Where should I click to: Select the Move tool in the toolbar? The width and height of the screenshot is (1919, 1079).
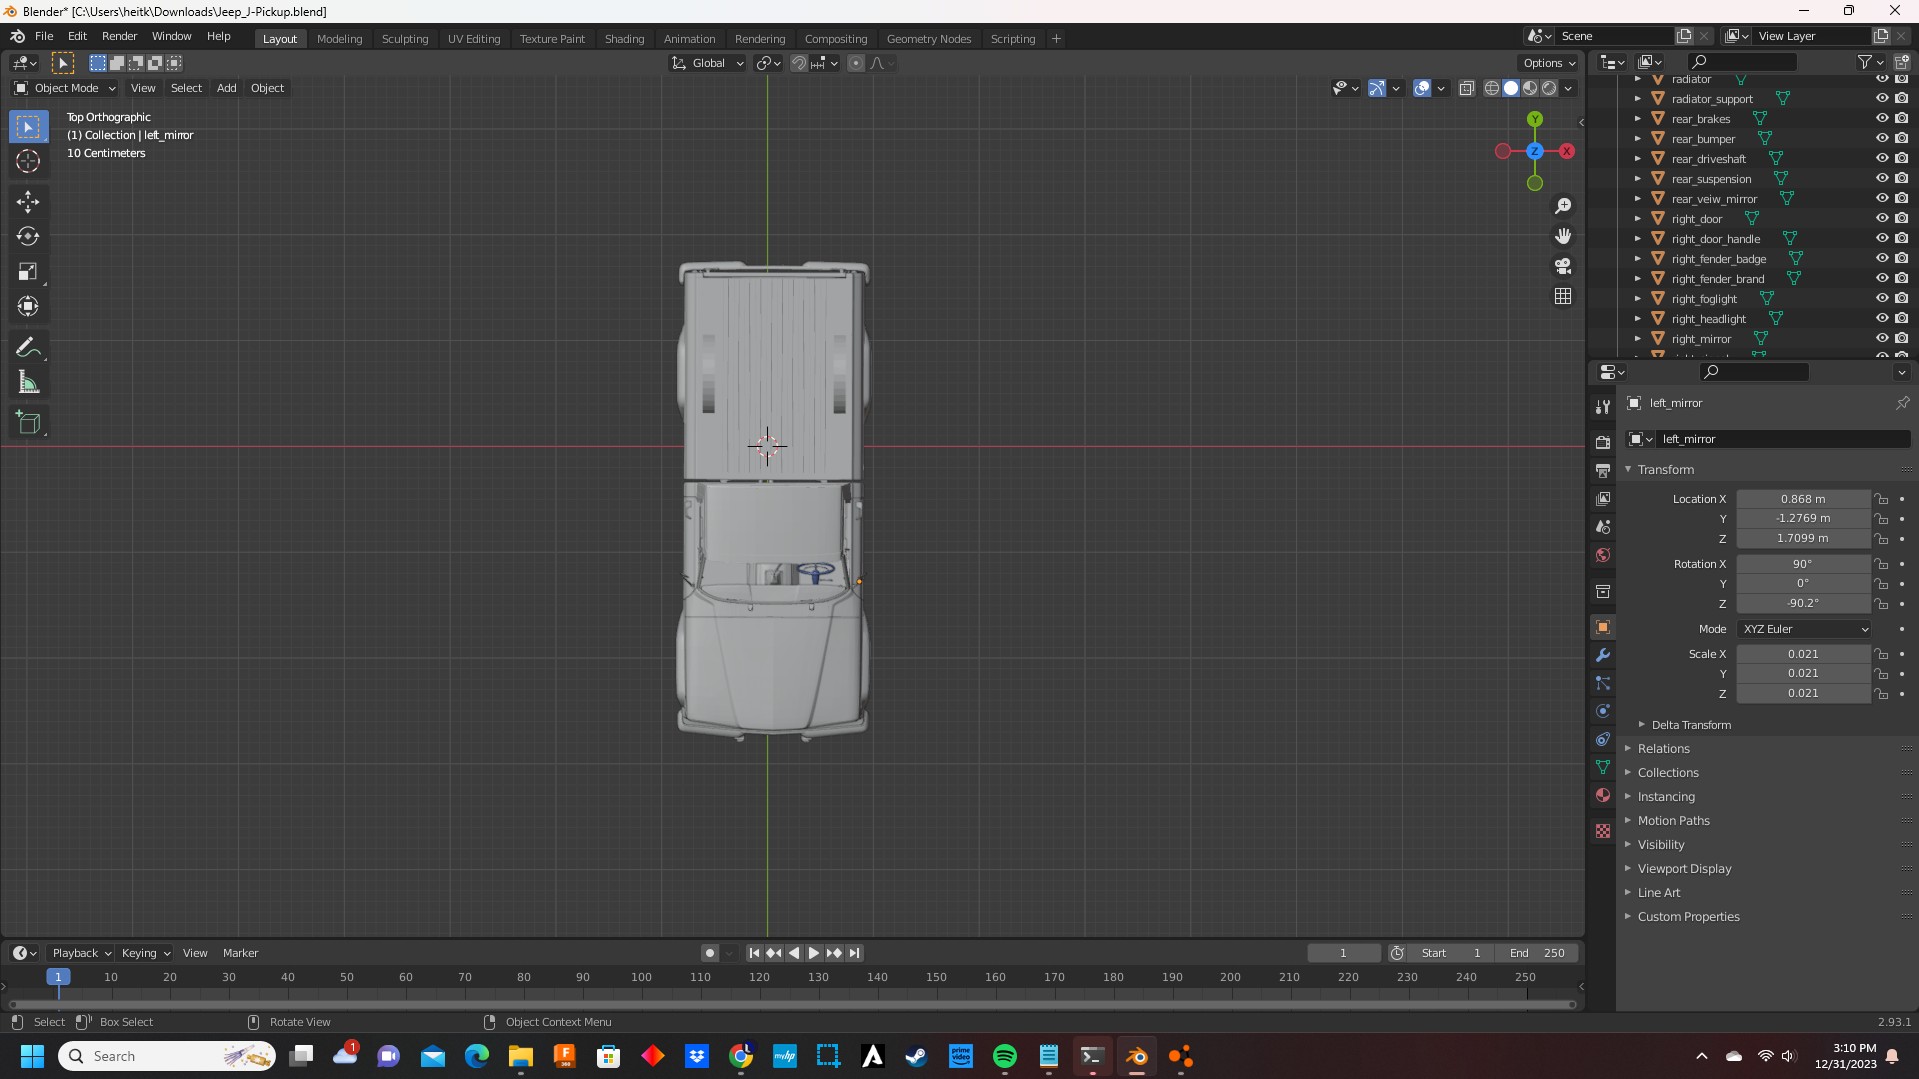pos(28,201)
